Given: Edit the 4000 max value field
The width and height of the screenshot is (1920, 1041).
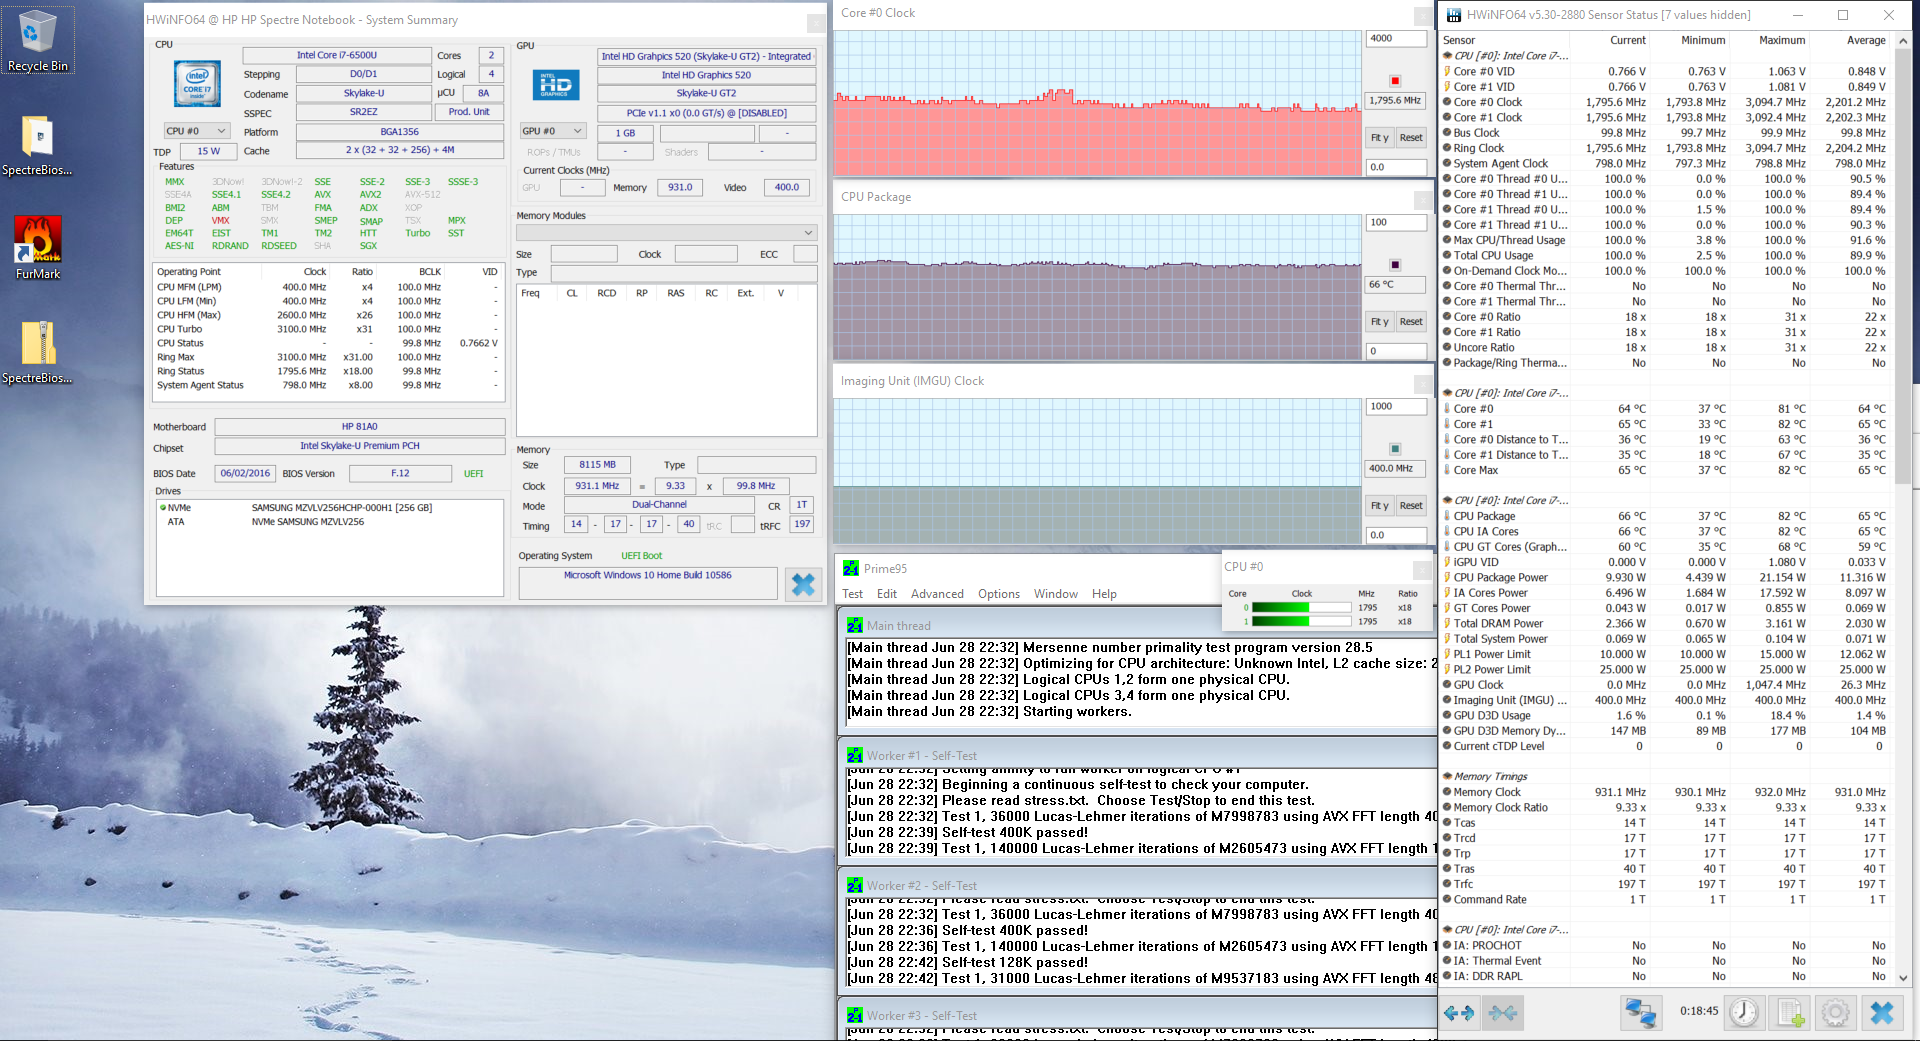Looking at the screenshot, I should point(1396,39).
